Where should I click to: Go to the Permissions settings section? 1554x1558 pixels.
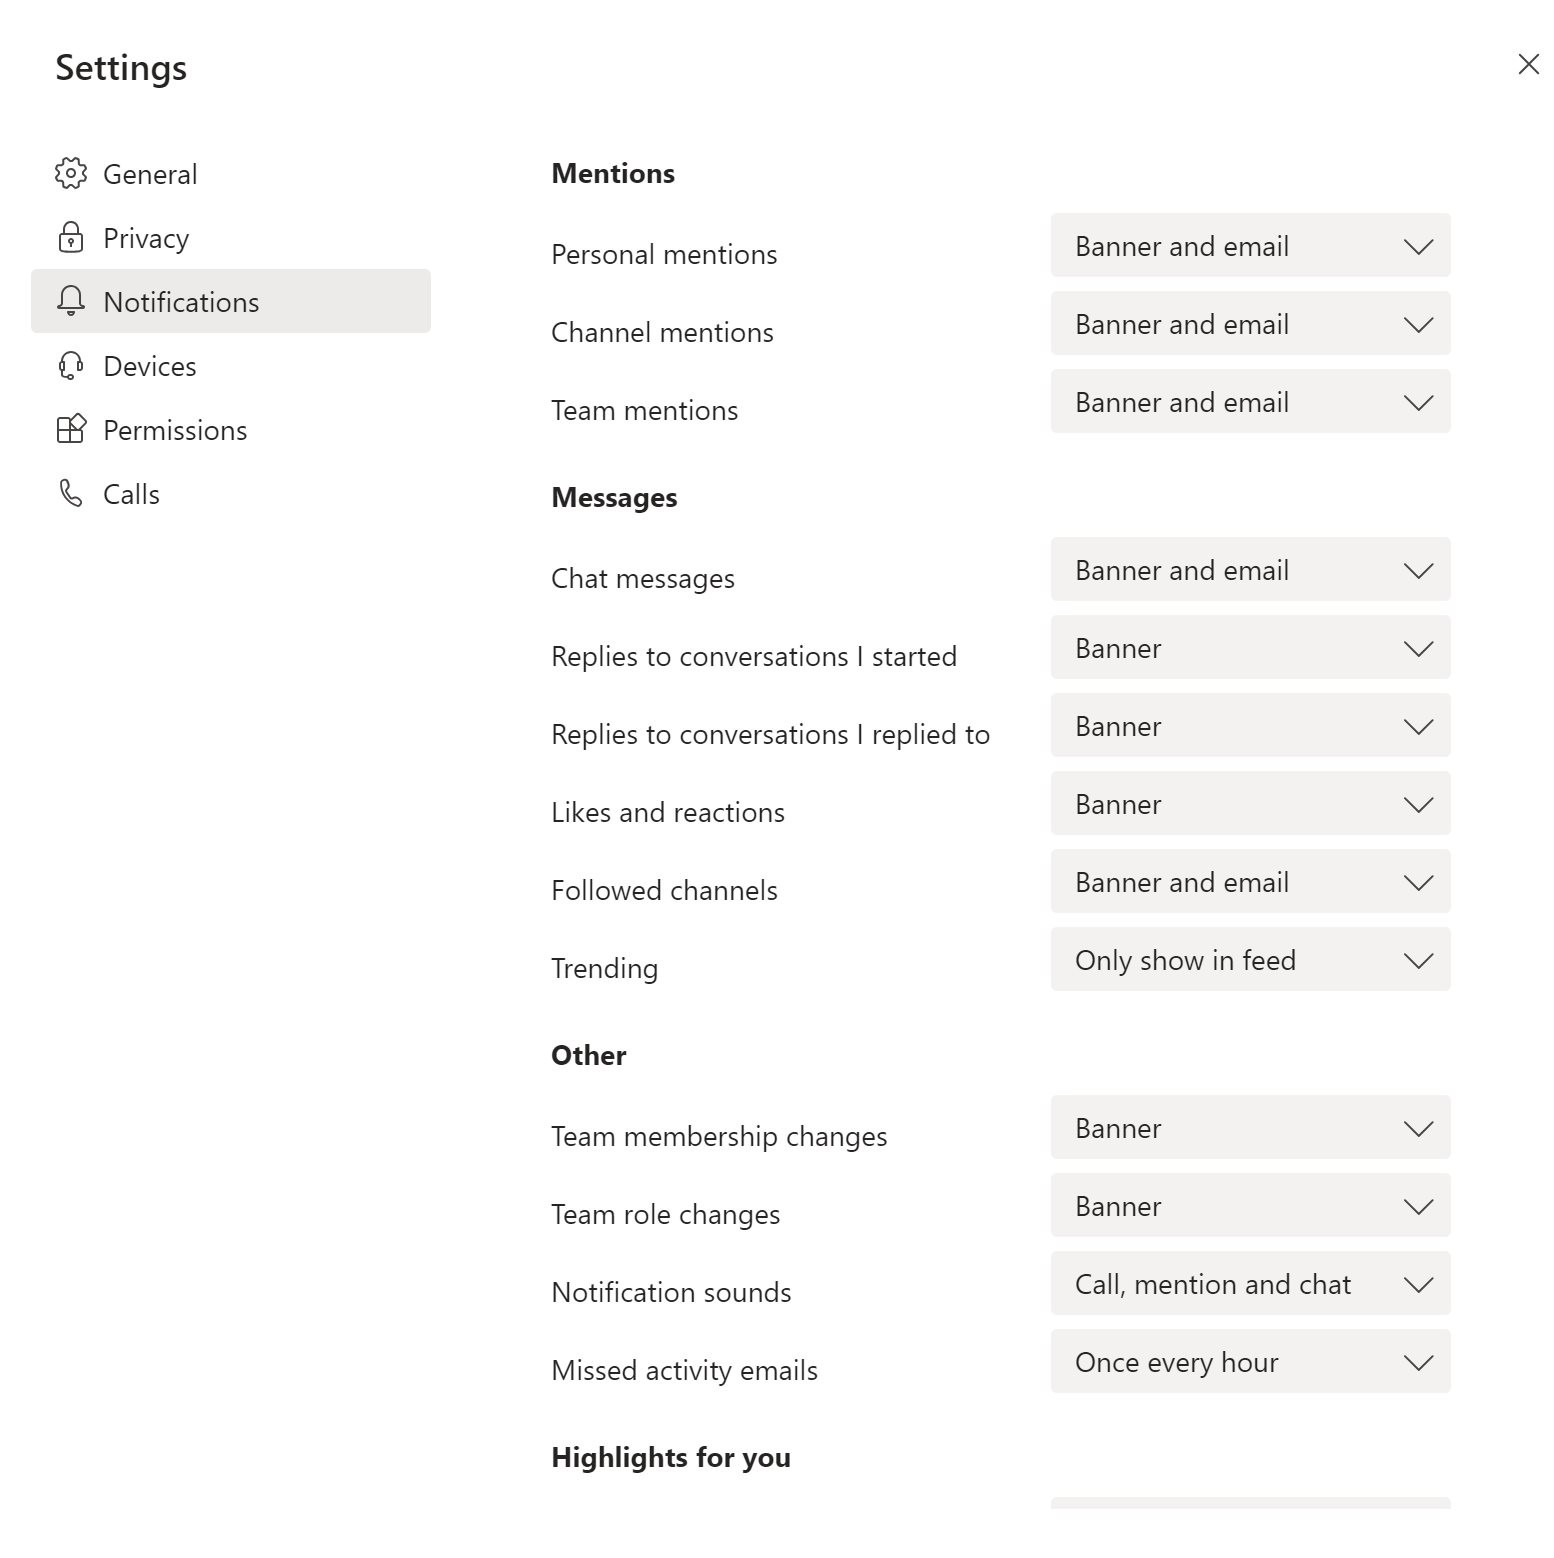tap(231, 429)
